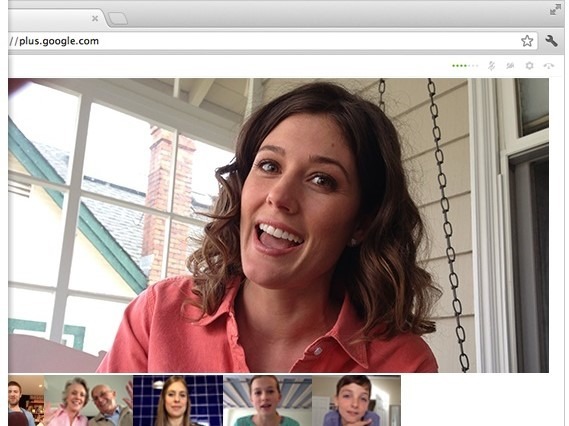
Task: Turn off the camera in the hangout toolbar
Action: (510, 66)
